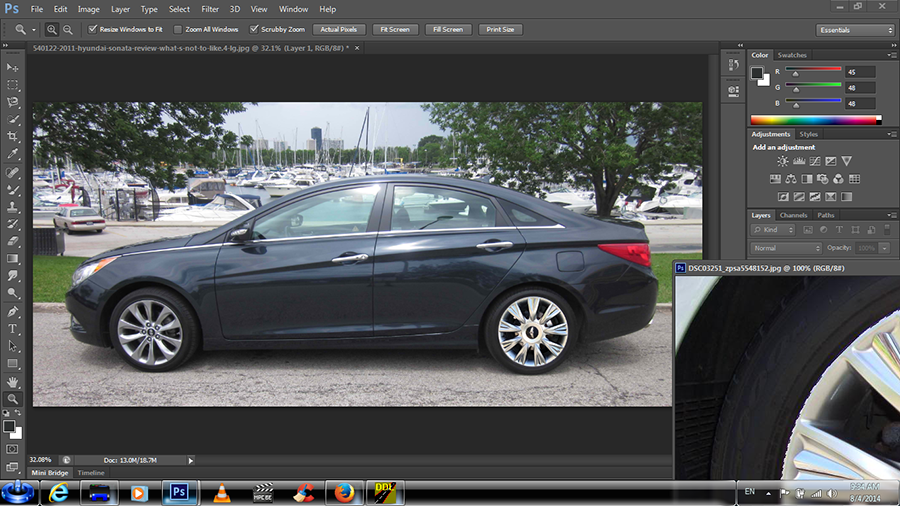The image size is (900, 506).
Task: Switch to the Swatches tab
Action: click(x=792, y=55)
